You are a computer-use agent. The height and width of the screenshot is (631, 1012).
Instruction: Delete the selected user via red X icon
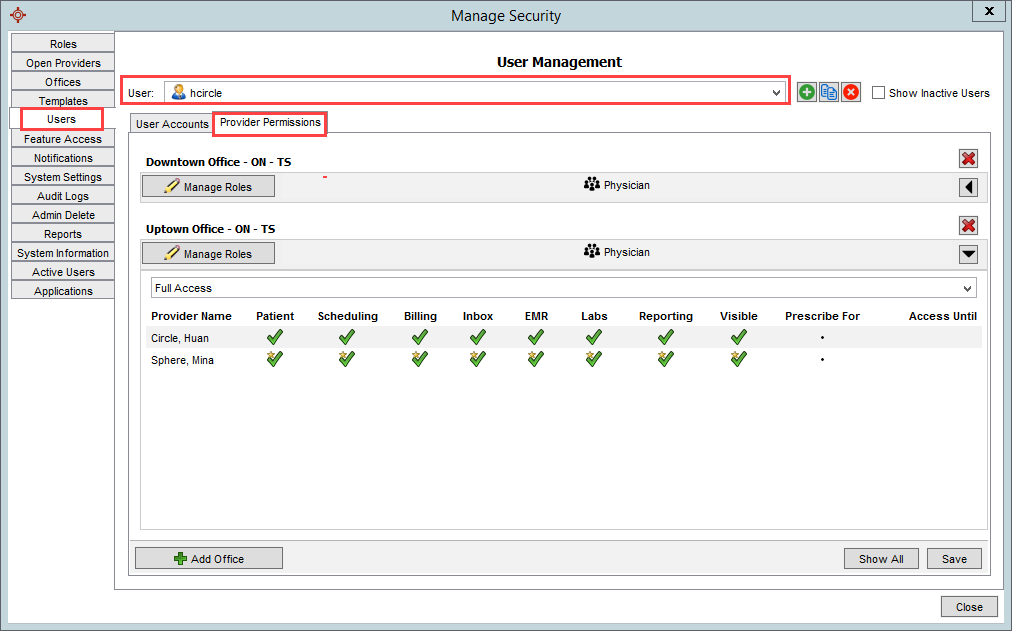click(850, 91)
